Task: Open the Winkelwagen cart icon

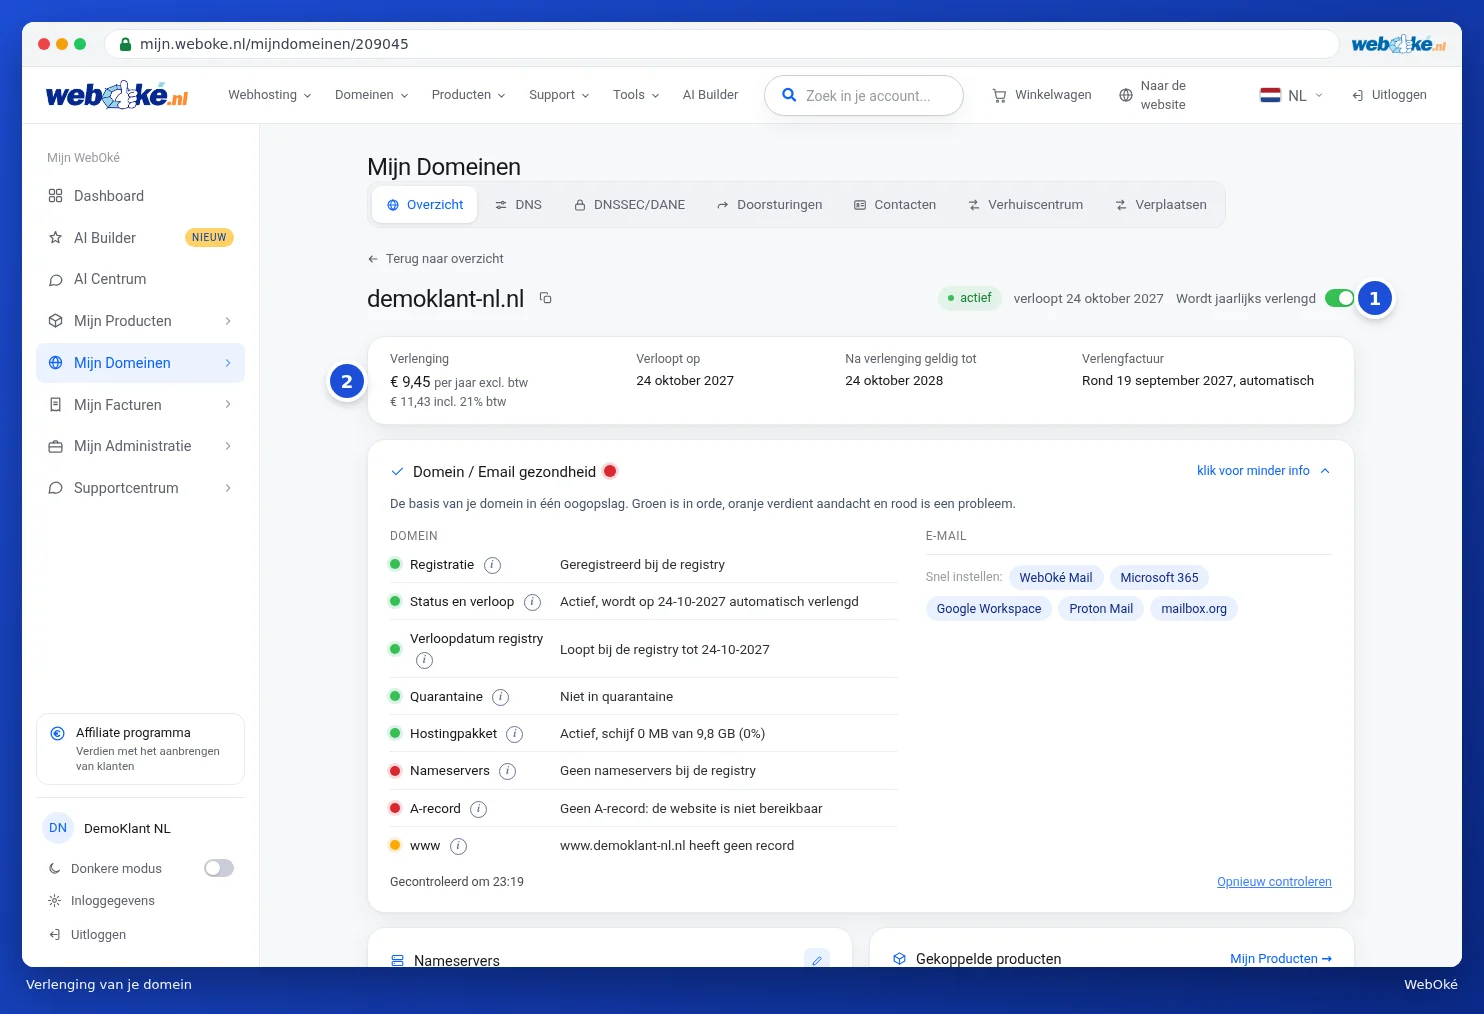Action: coord(999,95)
